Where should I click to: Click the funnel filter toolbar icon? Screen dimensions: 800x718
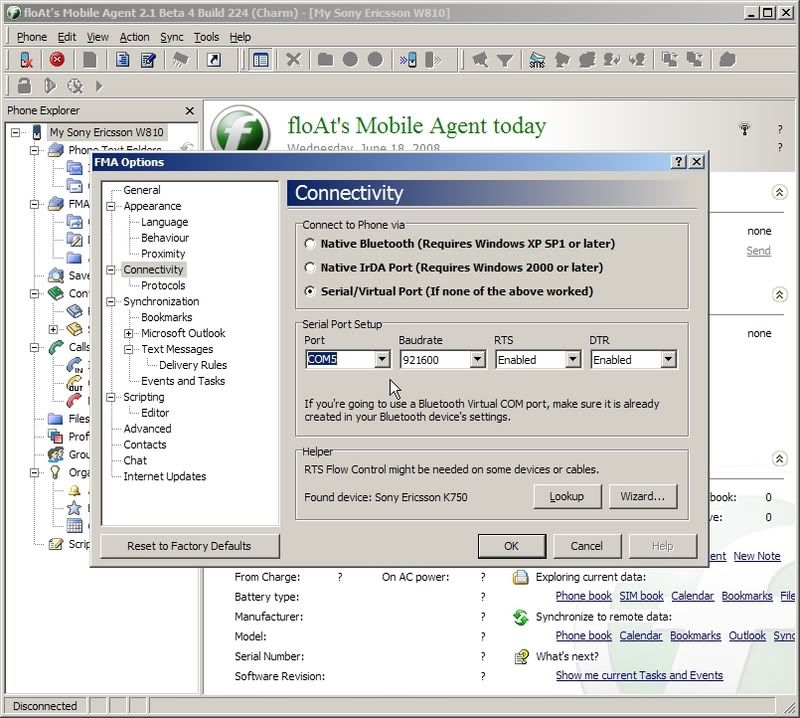[x=505, y=61]
